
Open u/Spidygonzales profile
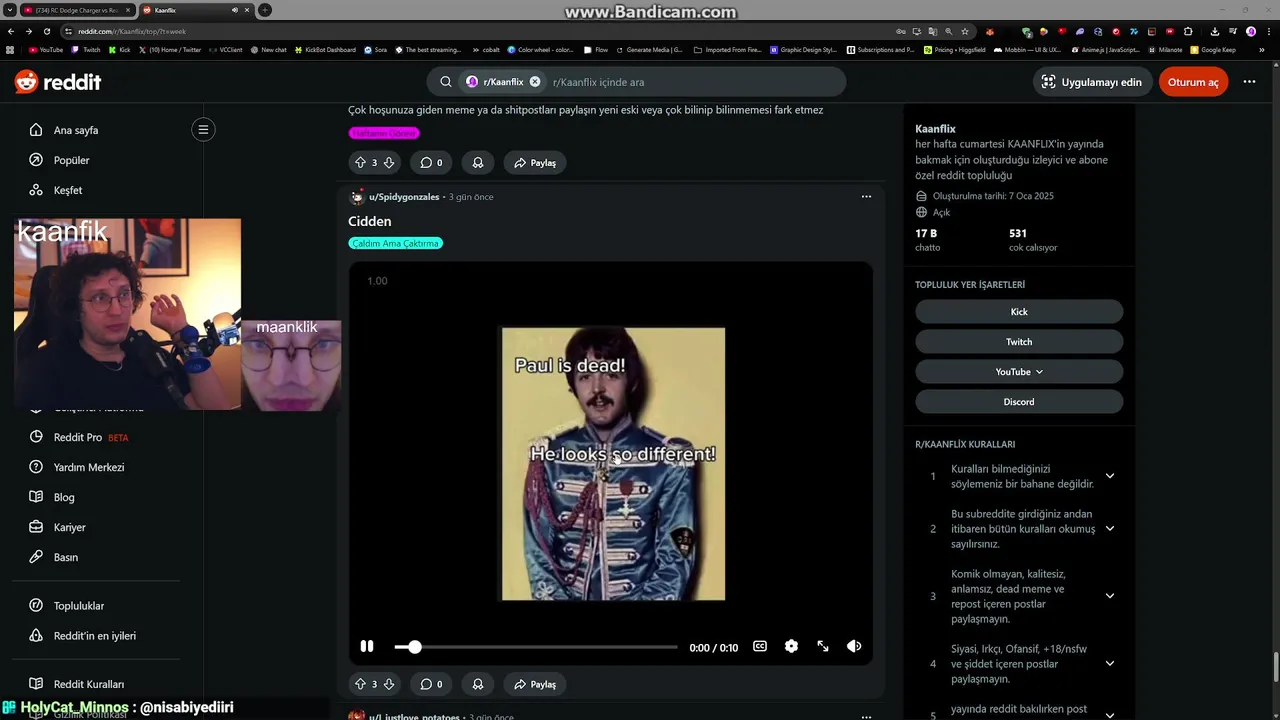pos(404,197)
